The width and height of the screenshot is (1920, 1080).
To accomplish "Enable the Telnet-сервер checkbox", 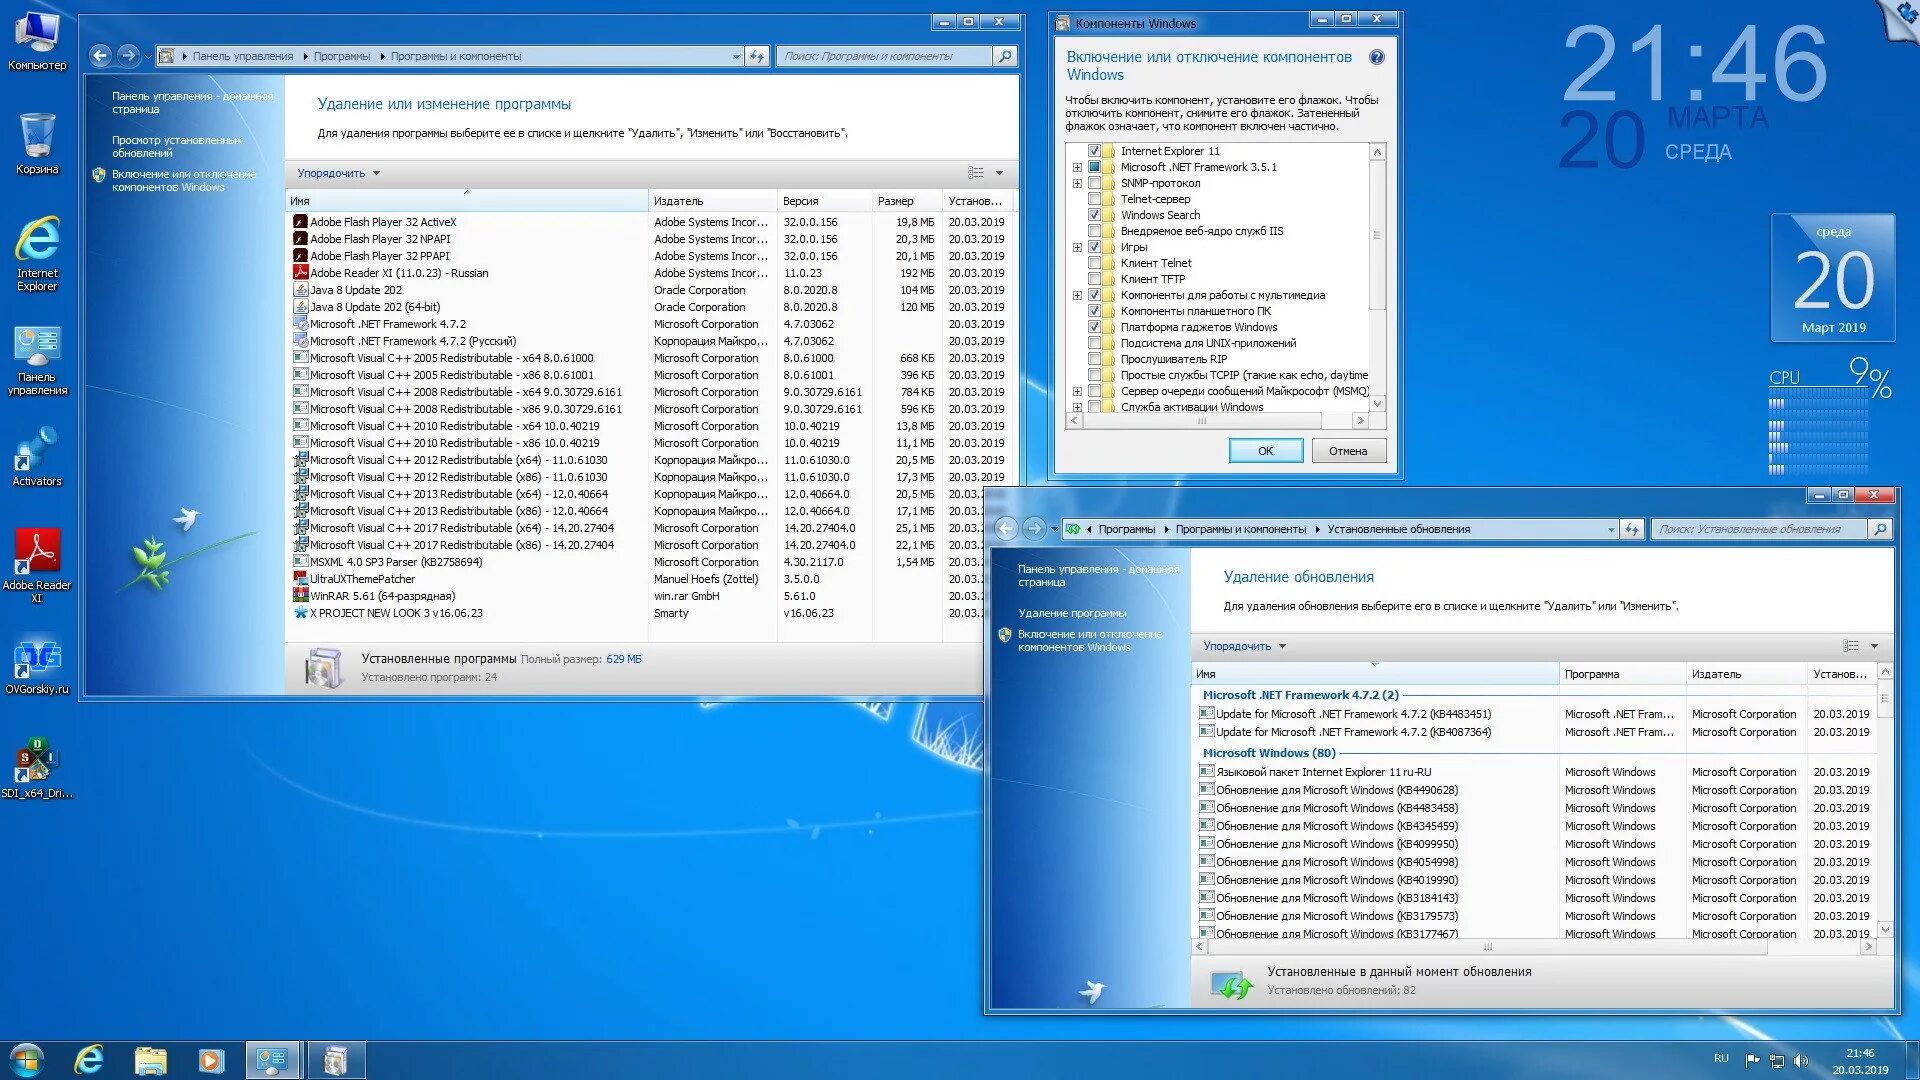I will 1094,199.
